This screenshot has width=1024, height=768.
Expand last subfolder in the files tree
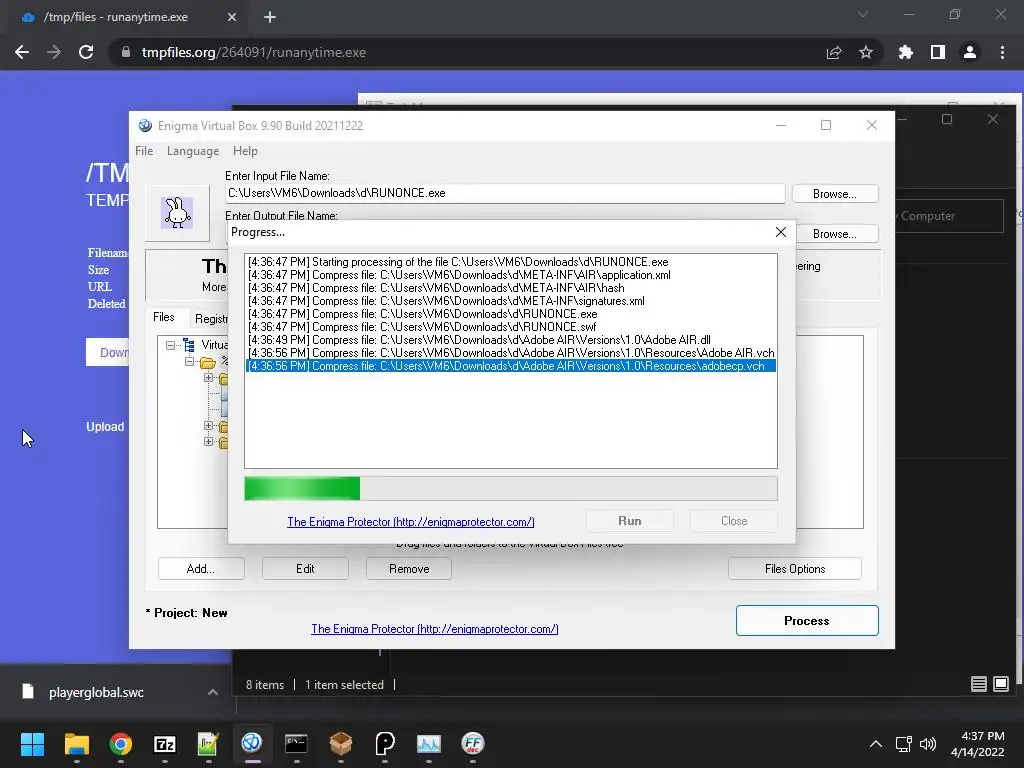click(x=208, y=441)
